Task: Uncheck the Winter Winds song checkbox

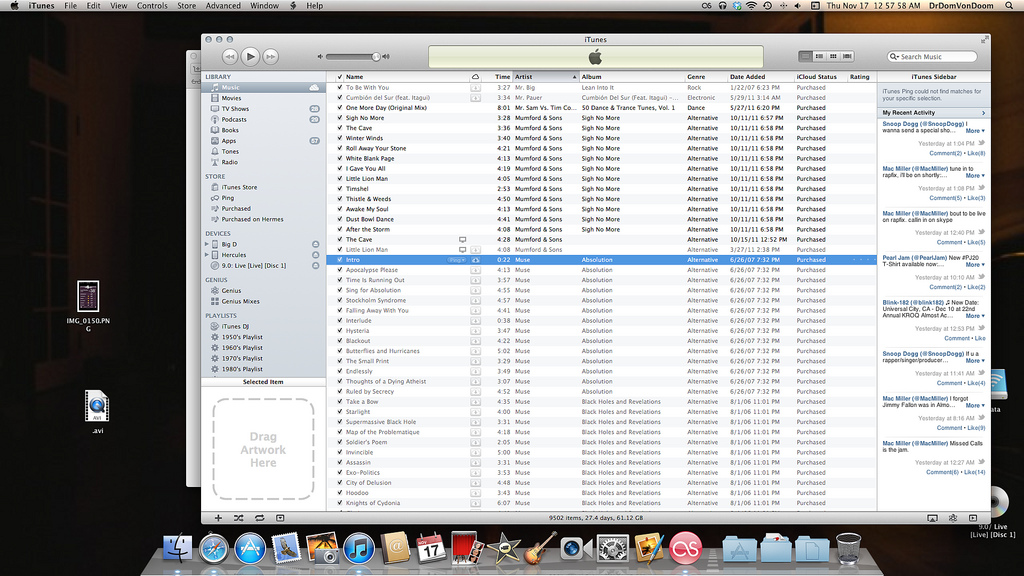Action: point(340,138)
